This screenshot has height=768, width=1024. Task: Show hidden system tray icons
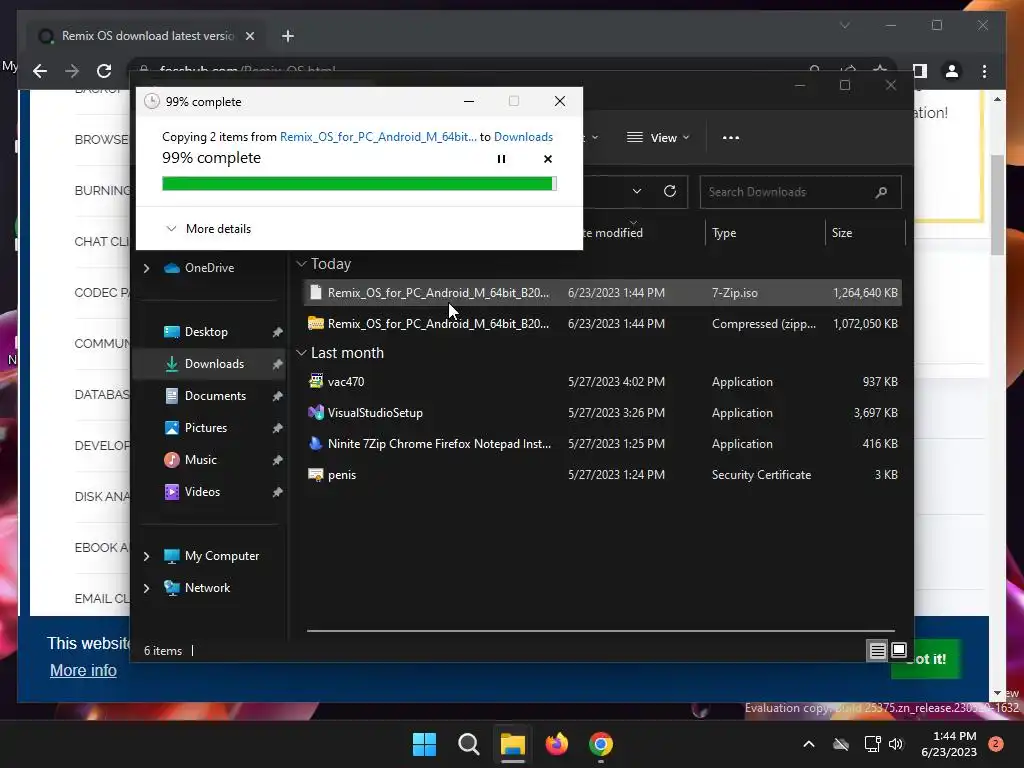(x=808, y=744)
